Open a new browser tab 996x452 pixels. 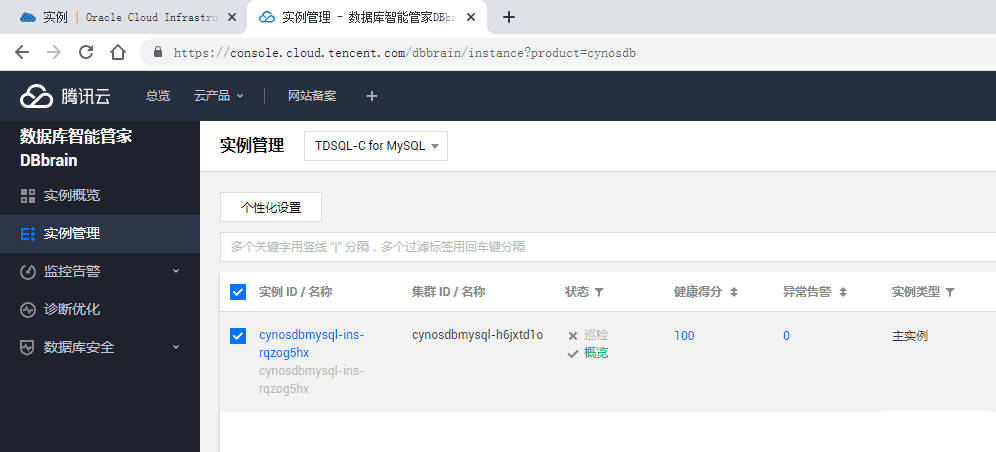(x=508, y=17)
